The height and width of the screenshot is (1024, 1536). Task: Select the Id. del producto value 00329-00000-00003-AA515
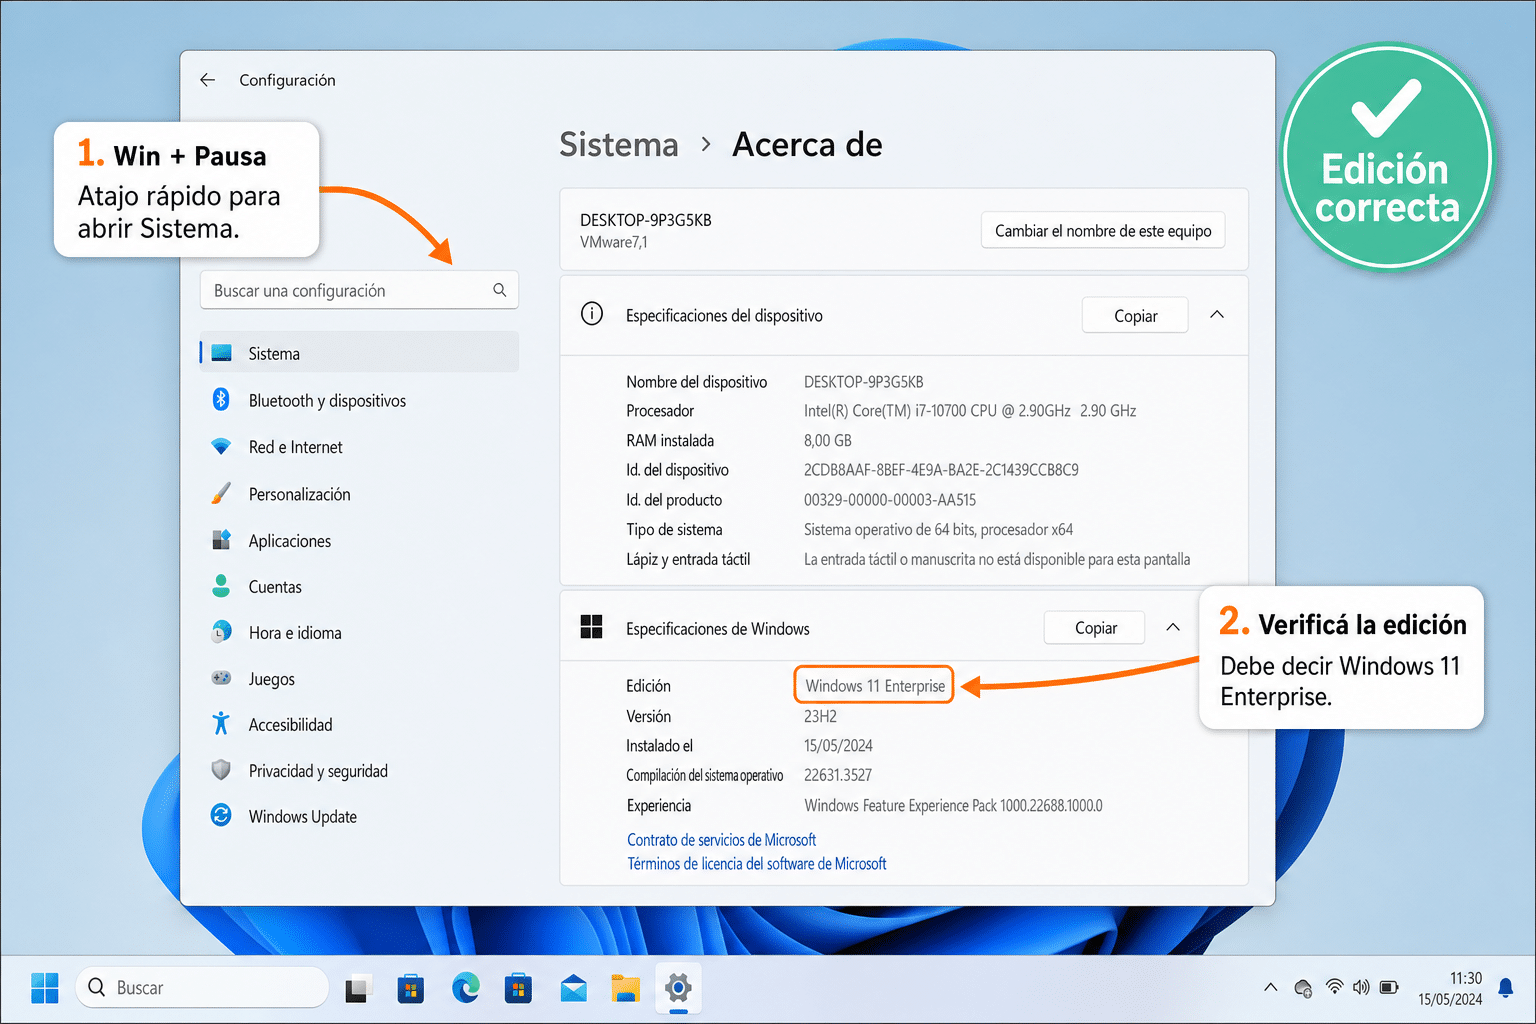pyautogui.click(x=890, y=500)
